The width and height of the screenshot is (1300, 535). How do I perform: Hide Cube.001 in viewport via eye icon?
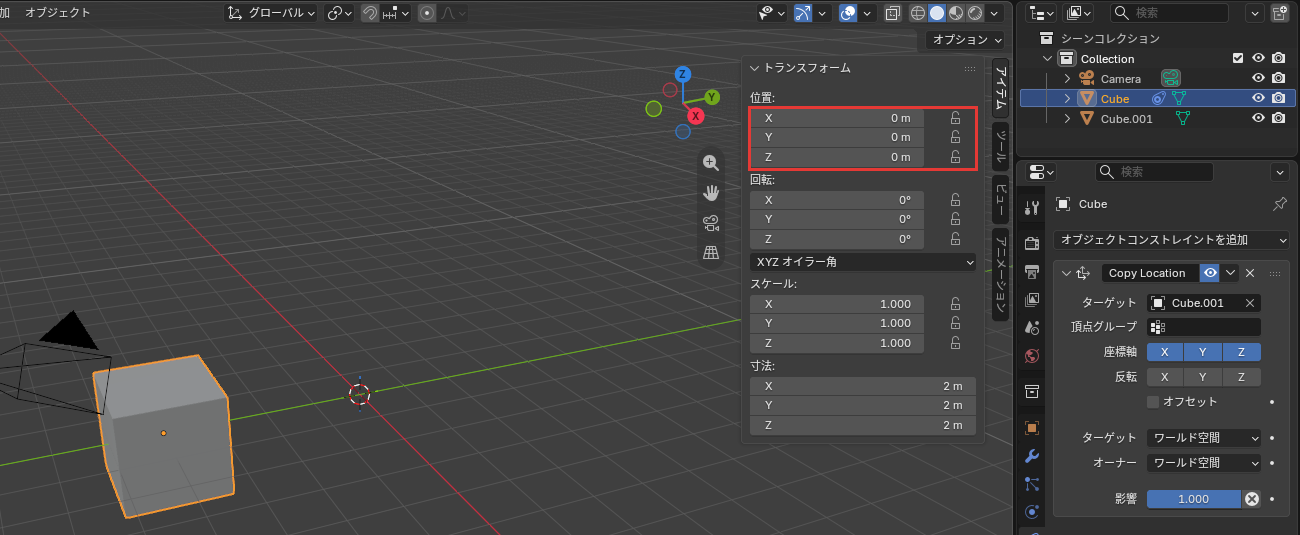tap(1258, 118)
